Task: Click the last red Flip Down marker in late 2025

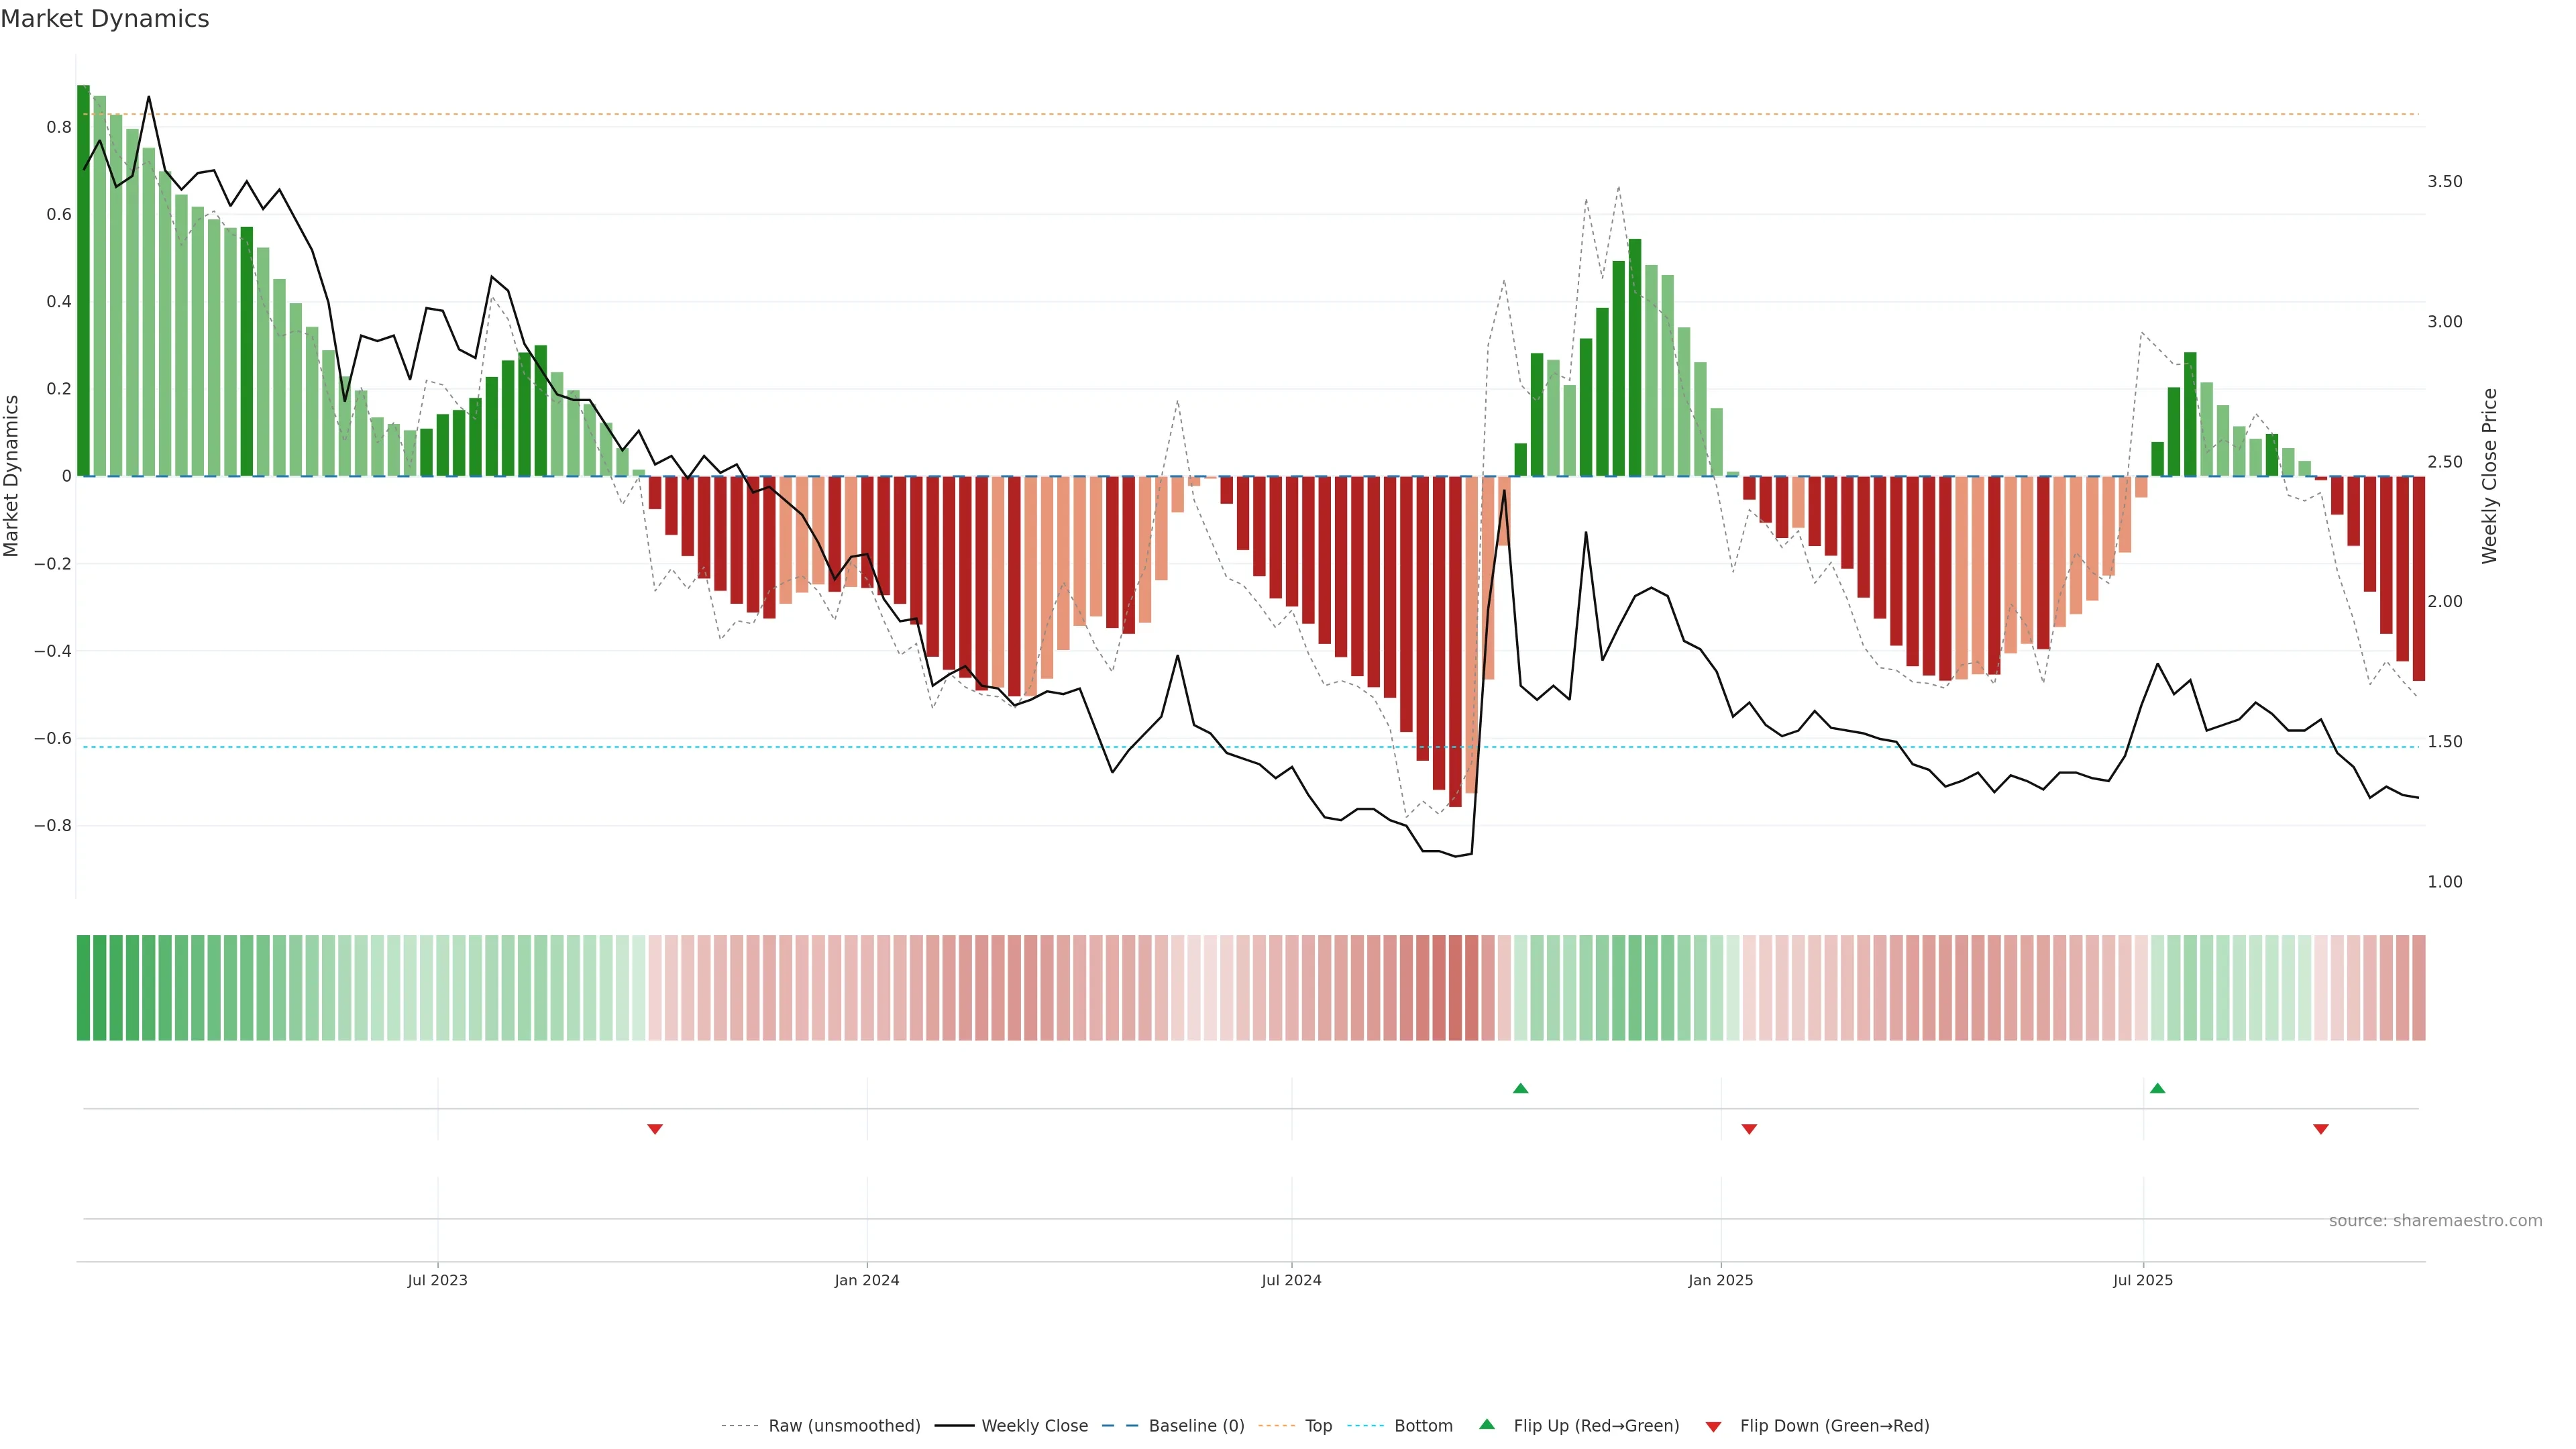Action: (x=2321, y=1129)
